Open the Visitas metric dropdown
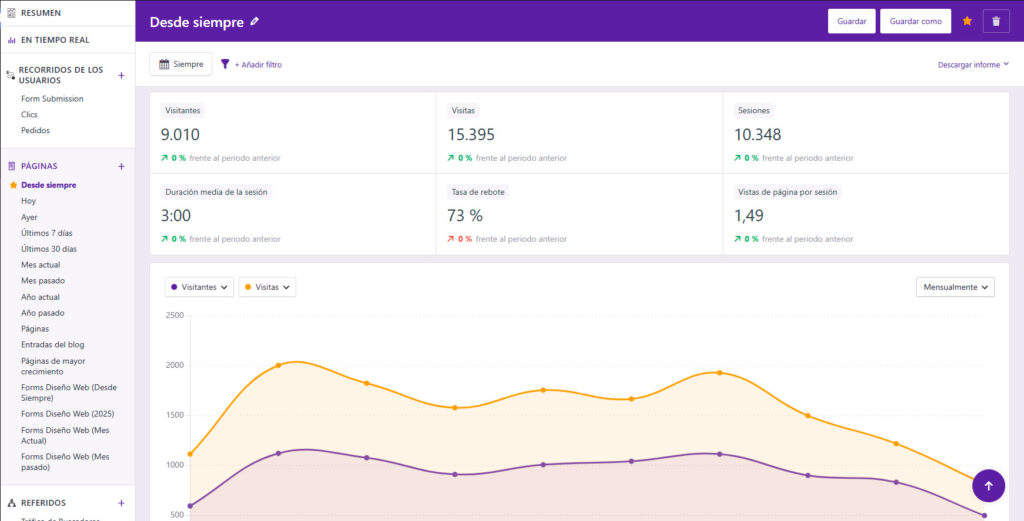 (x=267, y=287)
